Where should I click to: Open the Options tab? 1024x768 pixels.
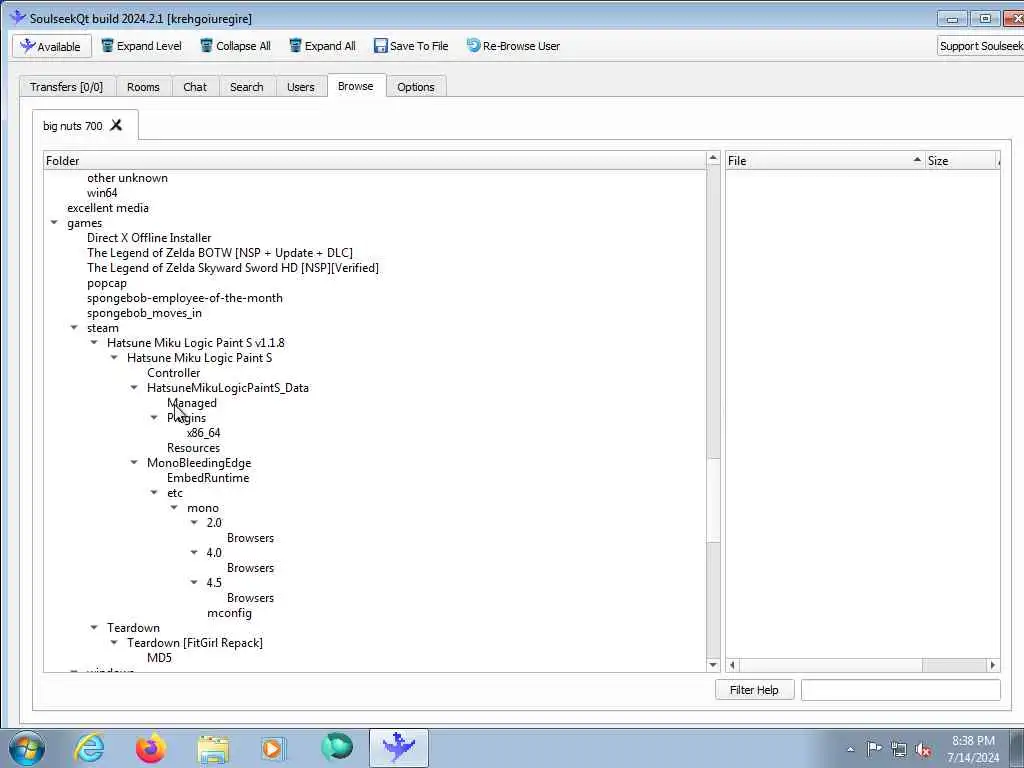coord(415,87)
